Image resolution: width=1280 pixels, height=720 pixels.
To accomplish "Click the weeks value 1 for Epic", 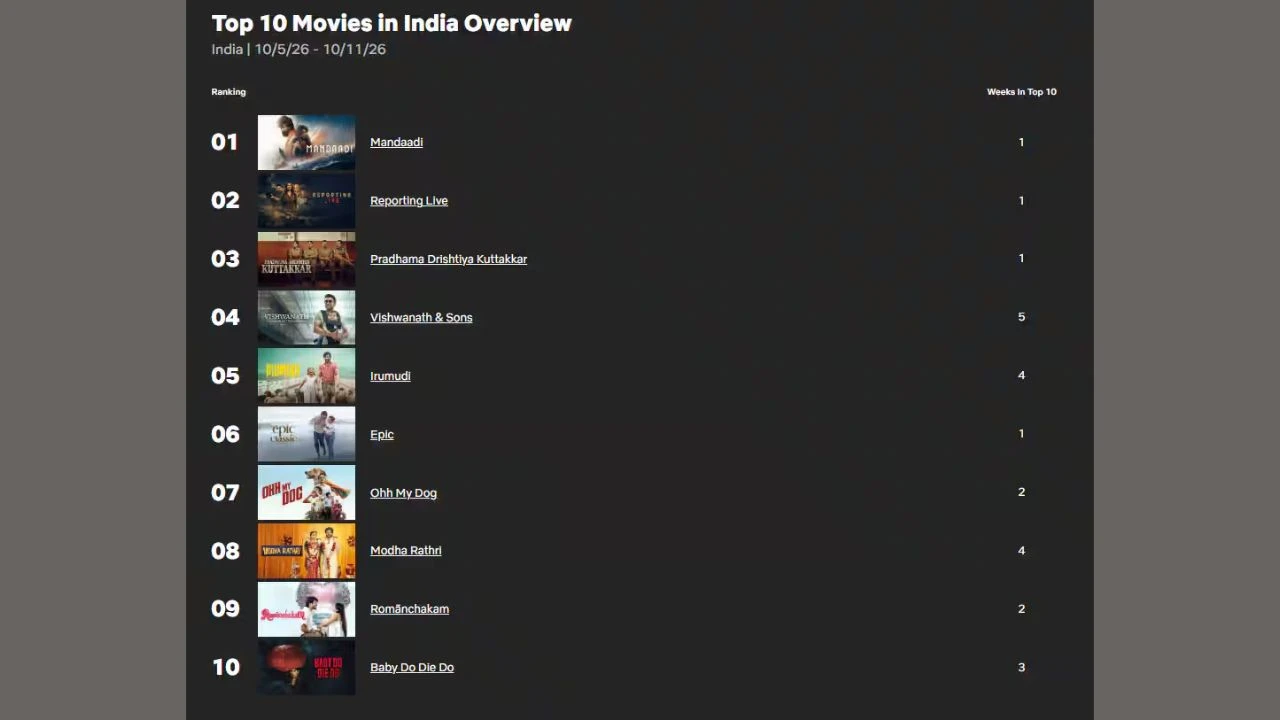I will (1021, 434).
